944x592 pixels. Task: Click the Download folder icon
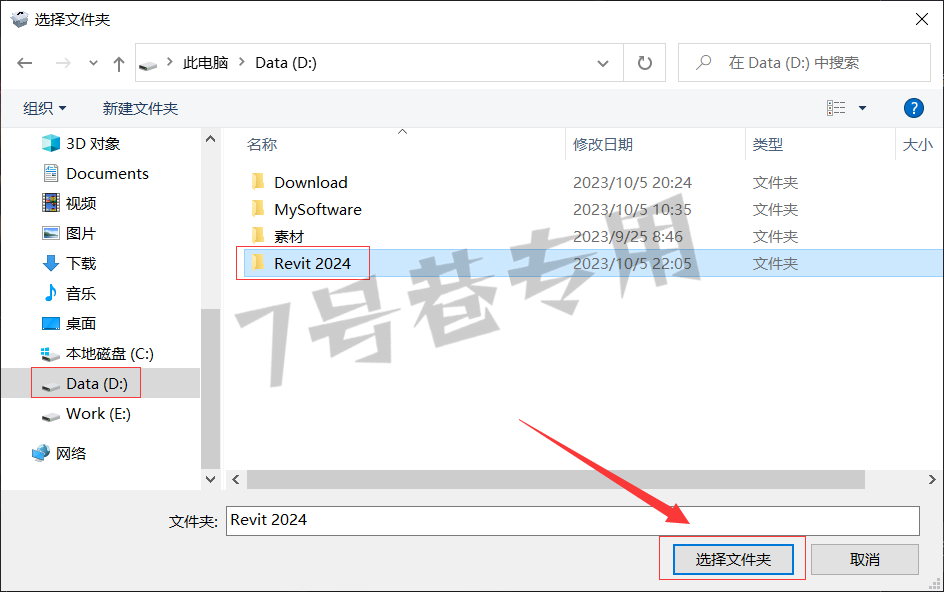258,181
